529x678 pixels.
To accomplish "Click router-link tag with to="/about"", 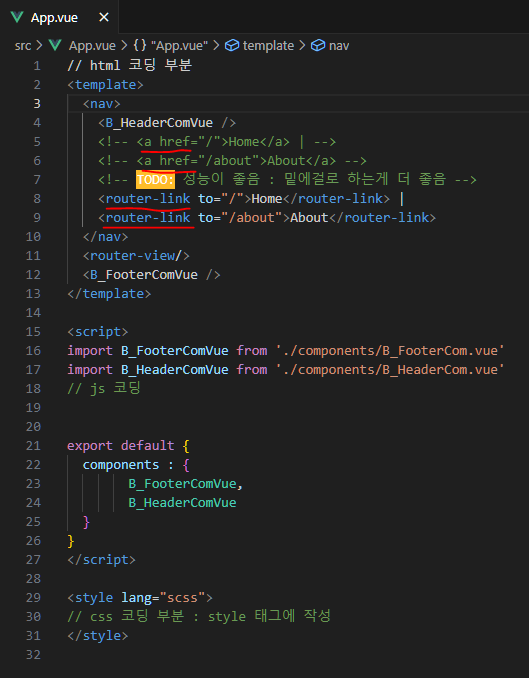I will pos(267,217).
